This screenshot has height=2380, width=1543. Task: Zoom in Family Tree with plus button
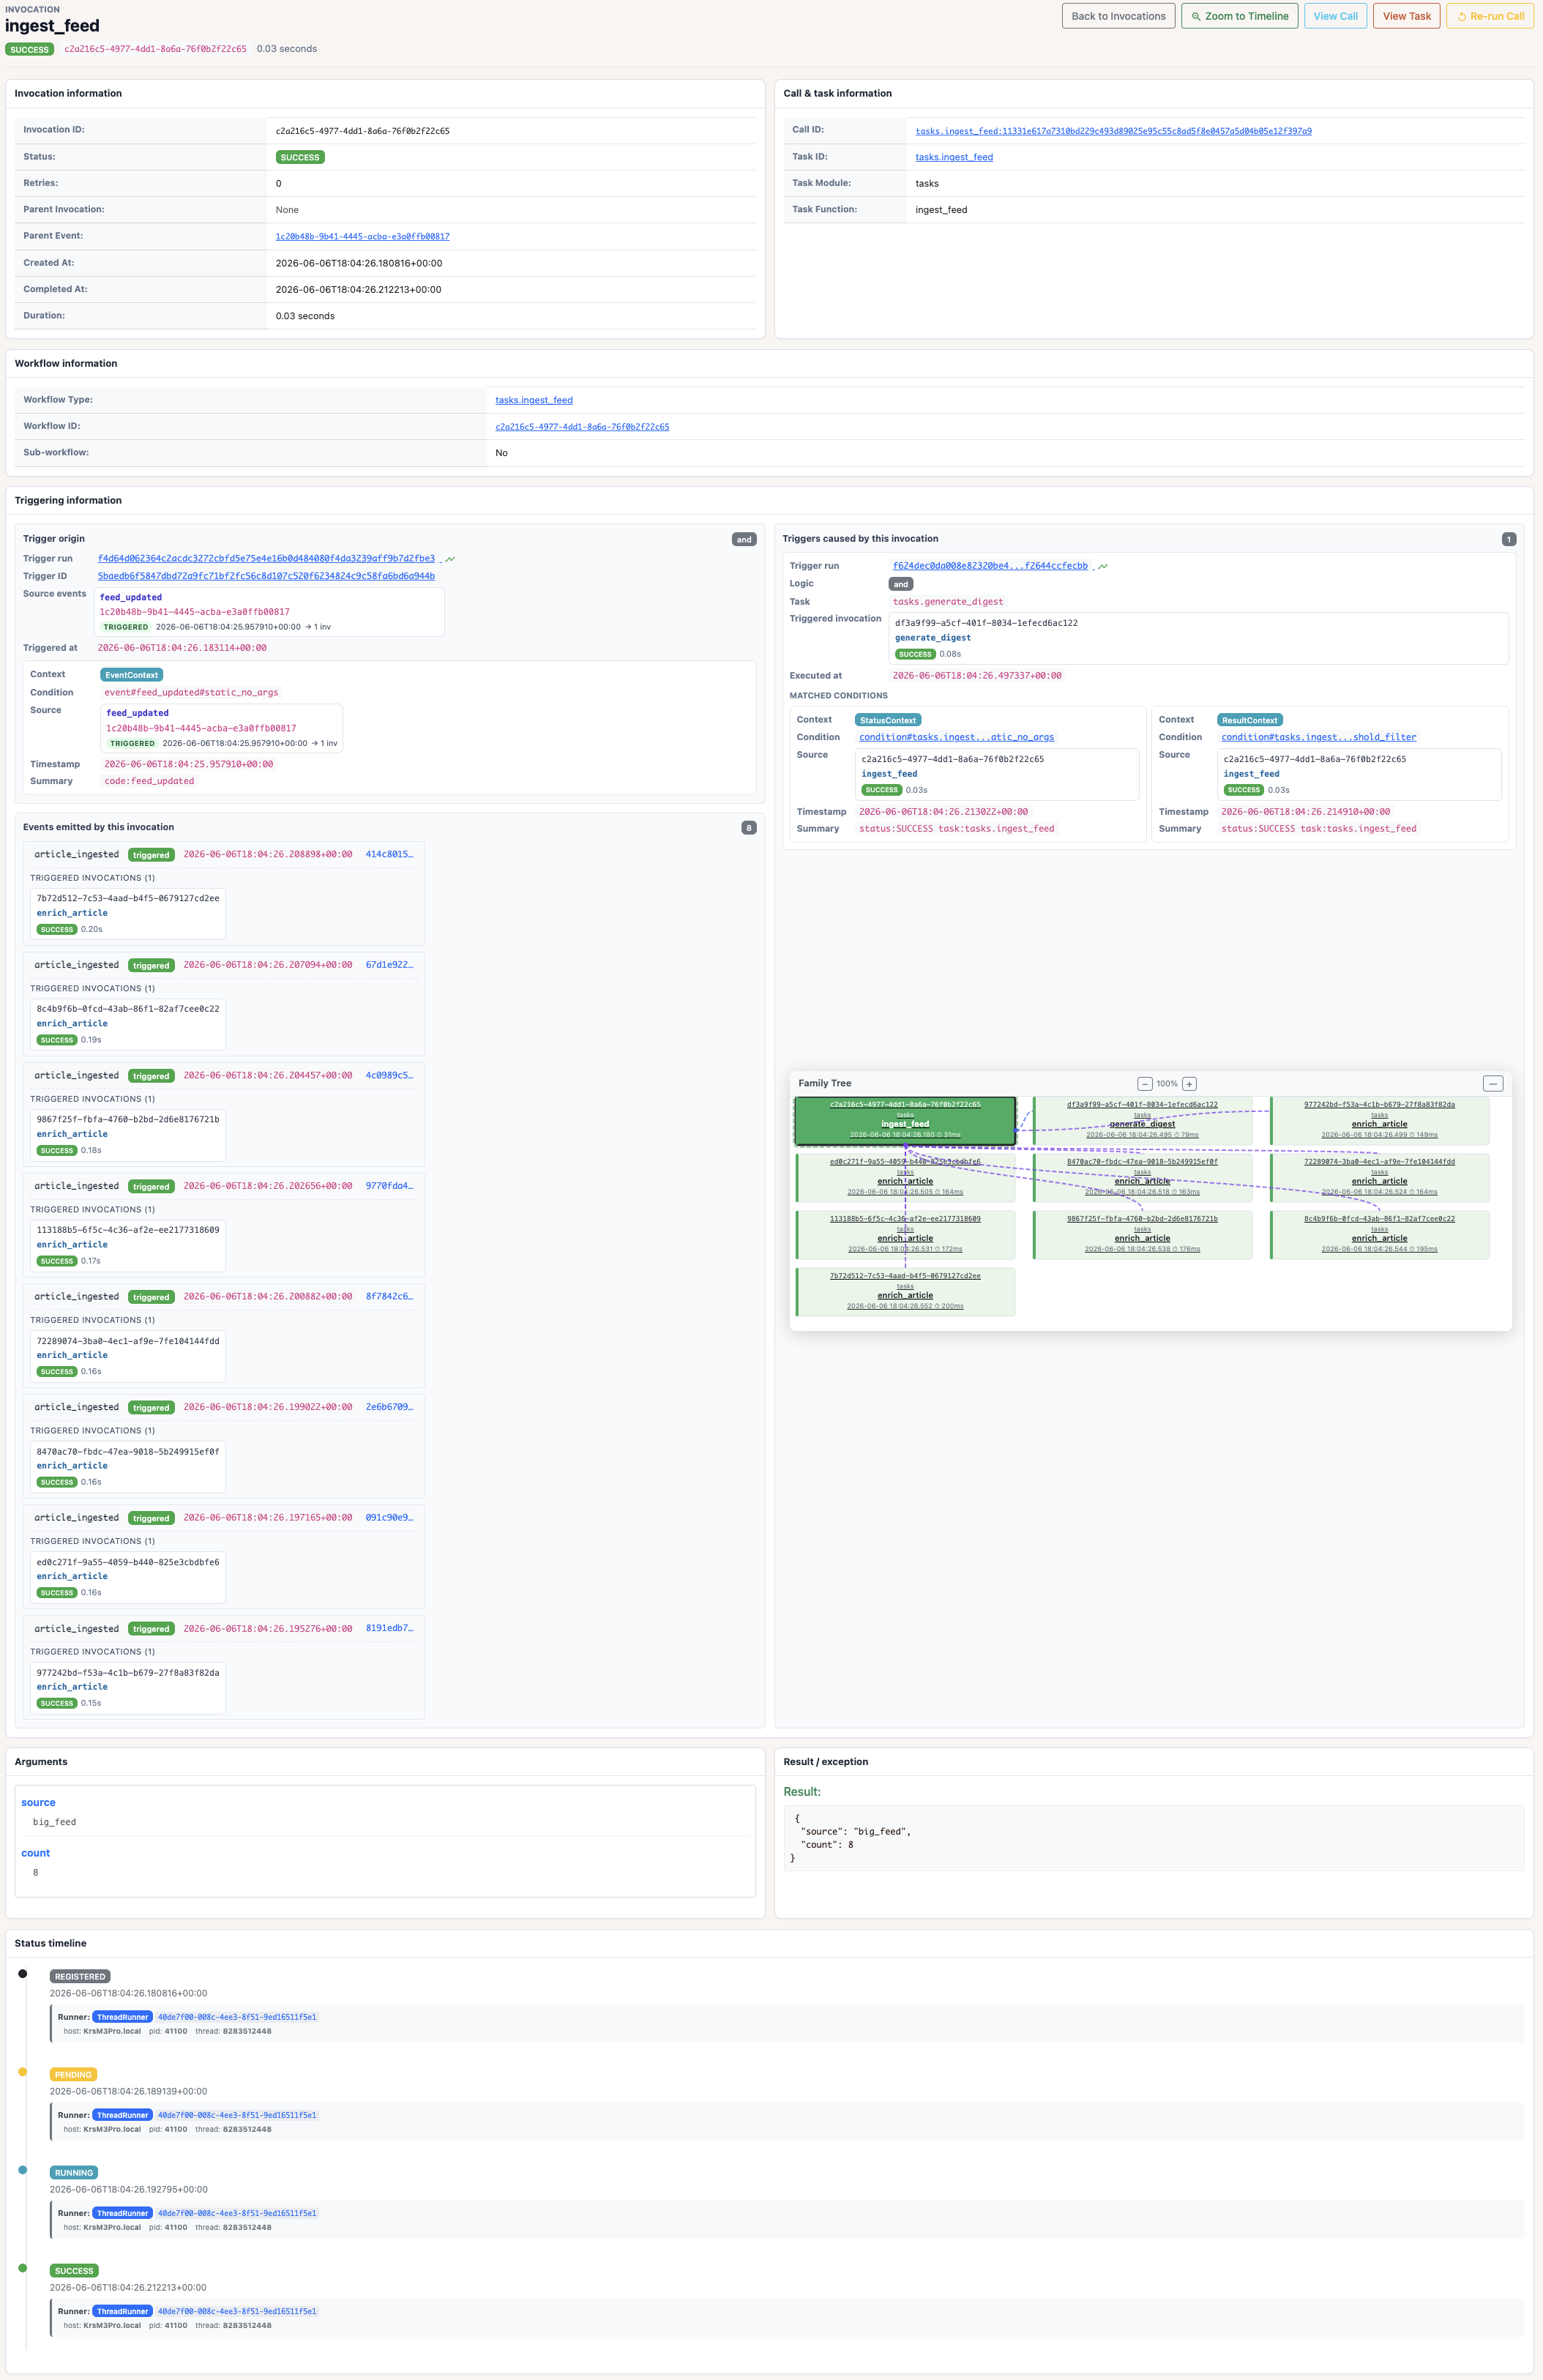tap(1189, 1084)
